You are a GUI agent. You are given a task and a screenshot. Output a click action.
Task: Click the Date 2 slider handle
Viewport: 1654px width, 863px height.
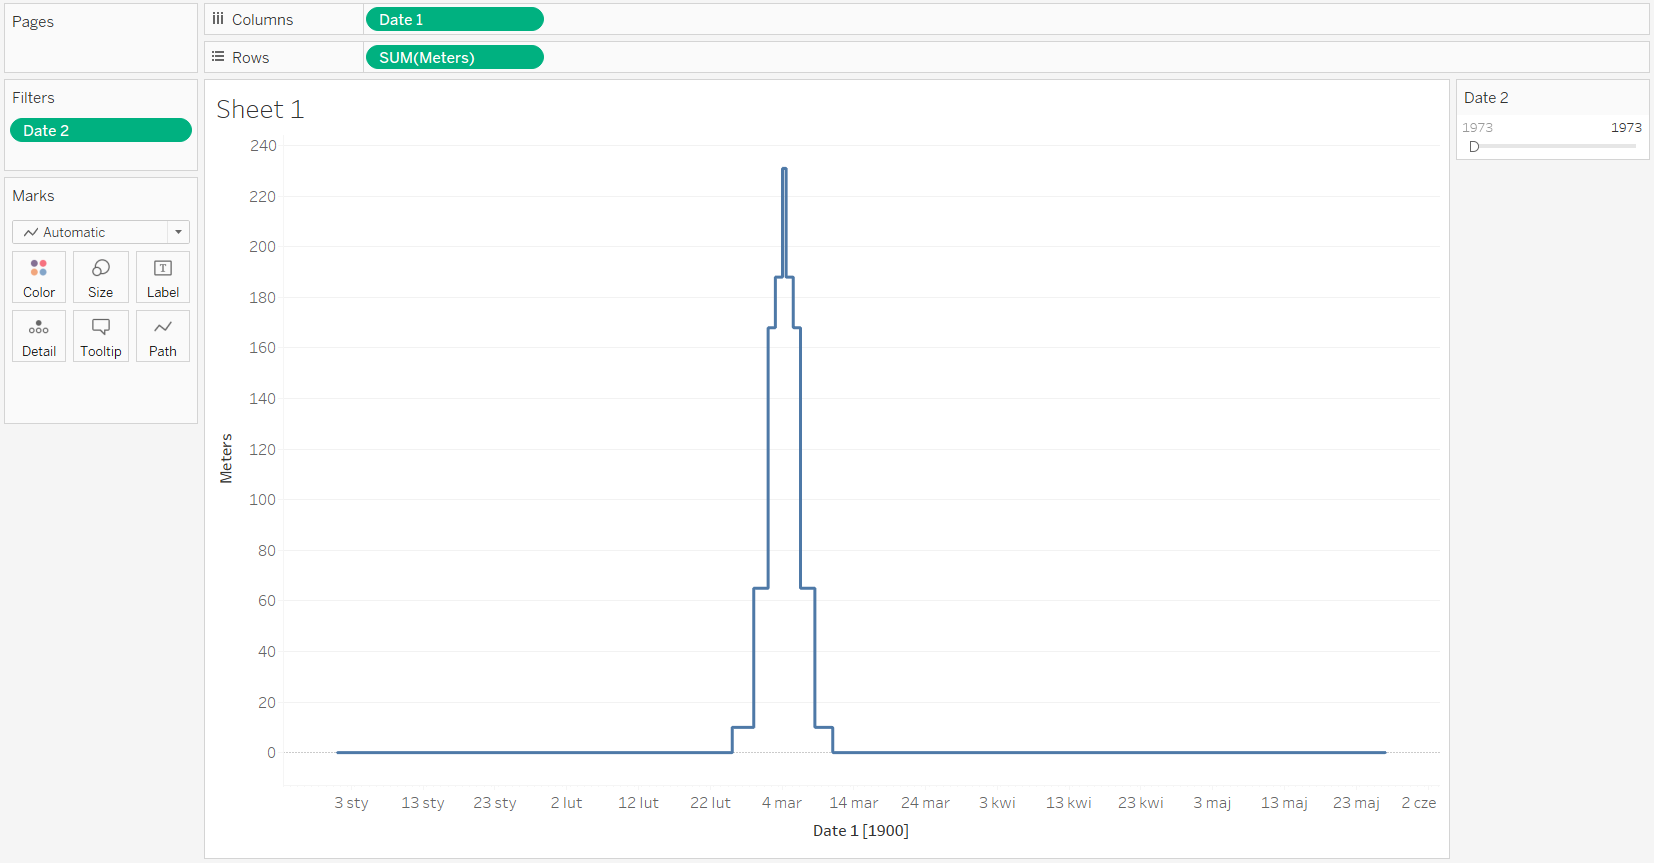tap(1474, 147)
